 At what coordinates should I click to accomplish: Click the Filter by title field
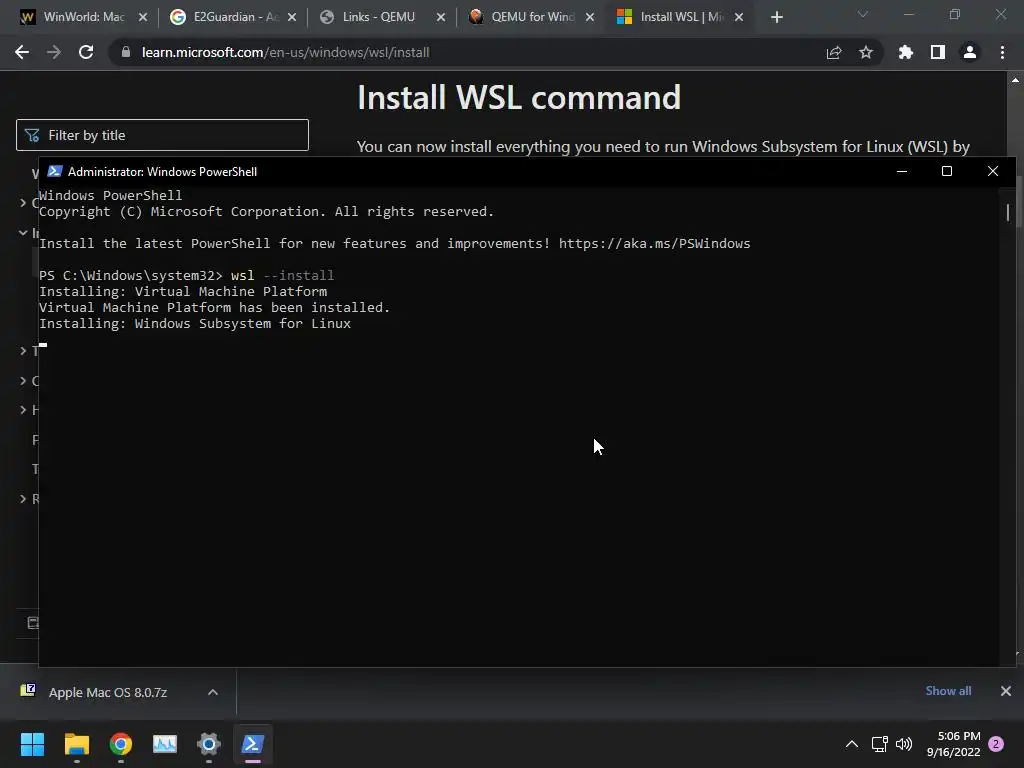click(162, 135)
